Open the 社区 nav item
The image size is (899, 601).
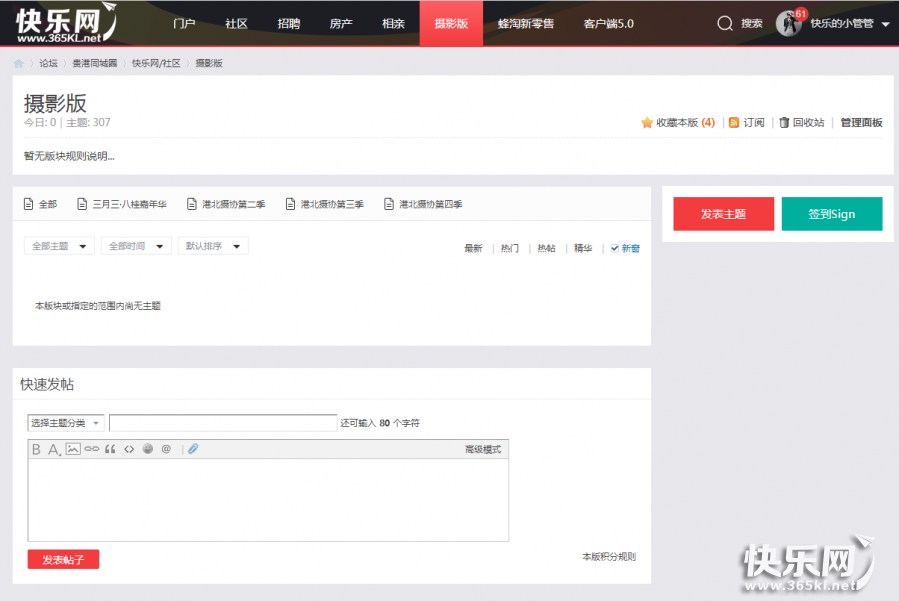coord(236,24)
